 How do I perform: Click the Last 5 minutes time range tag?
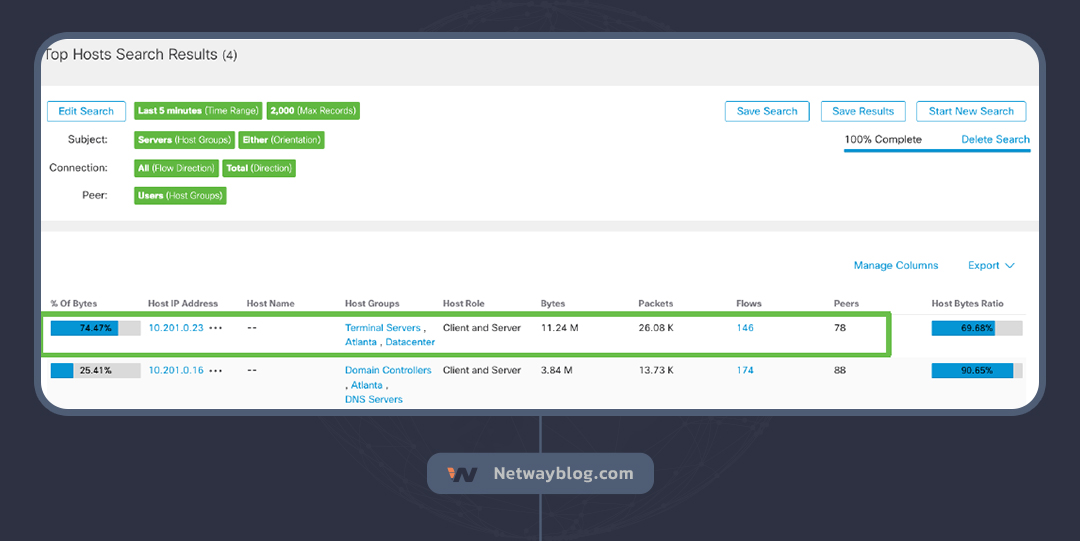point(198,111)
